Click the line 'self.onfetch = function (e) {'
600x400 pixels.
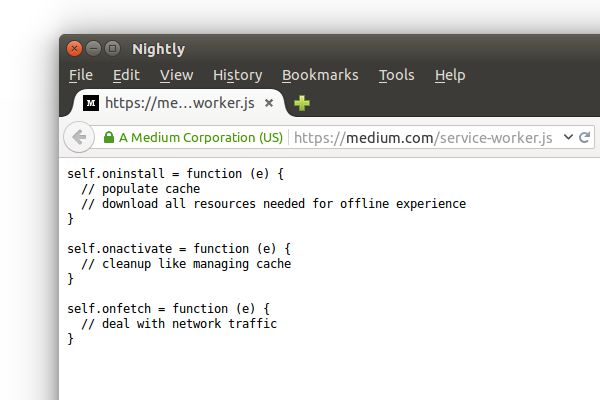[169, 309]
